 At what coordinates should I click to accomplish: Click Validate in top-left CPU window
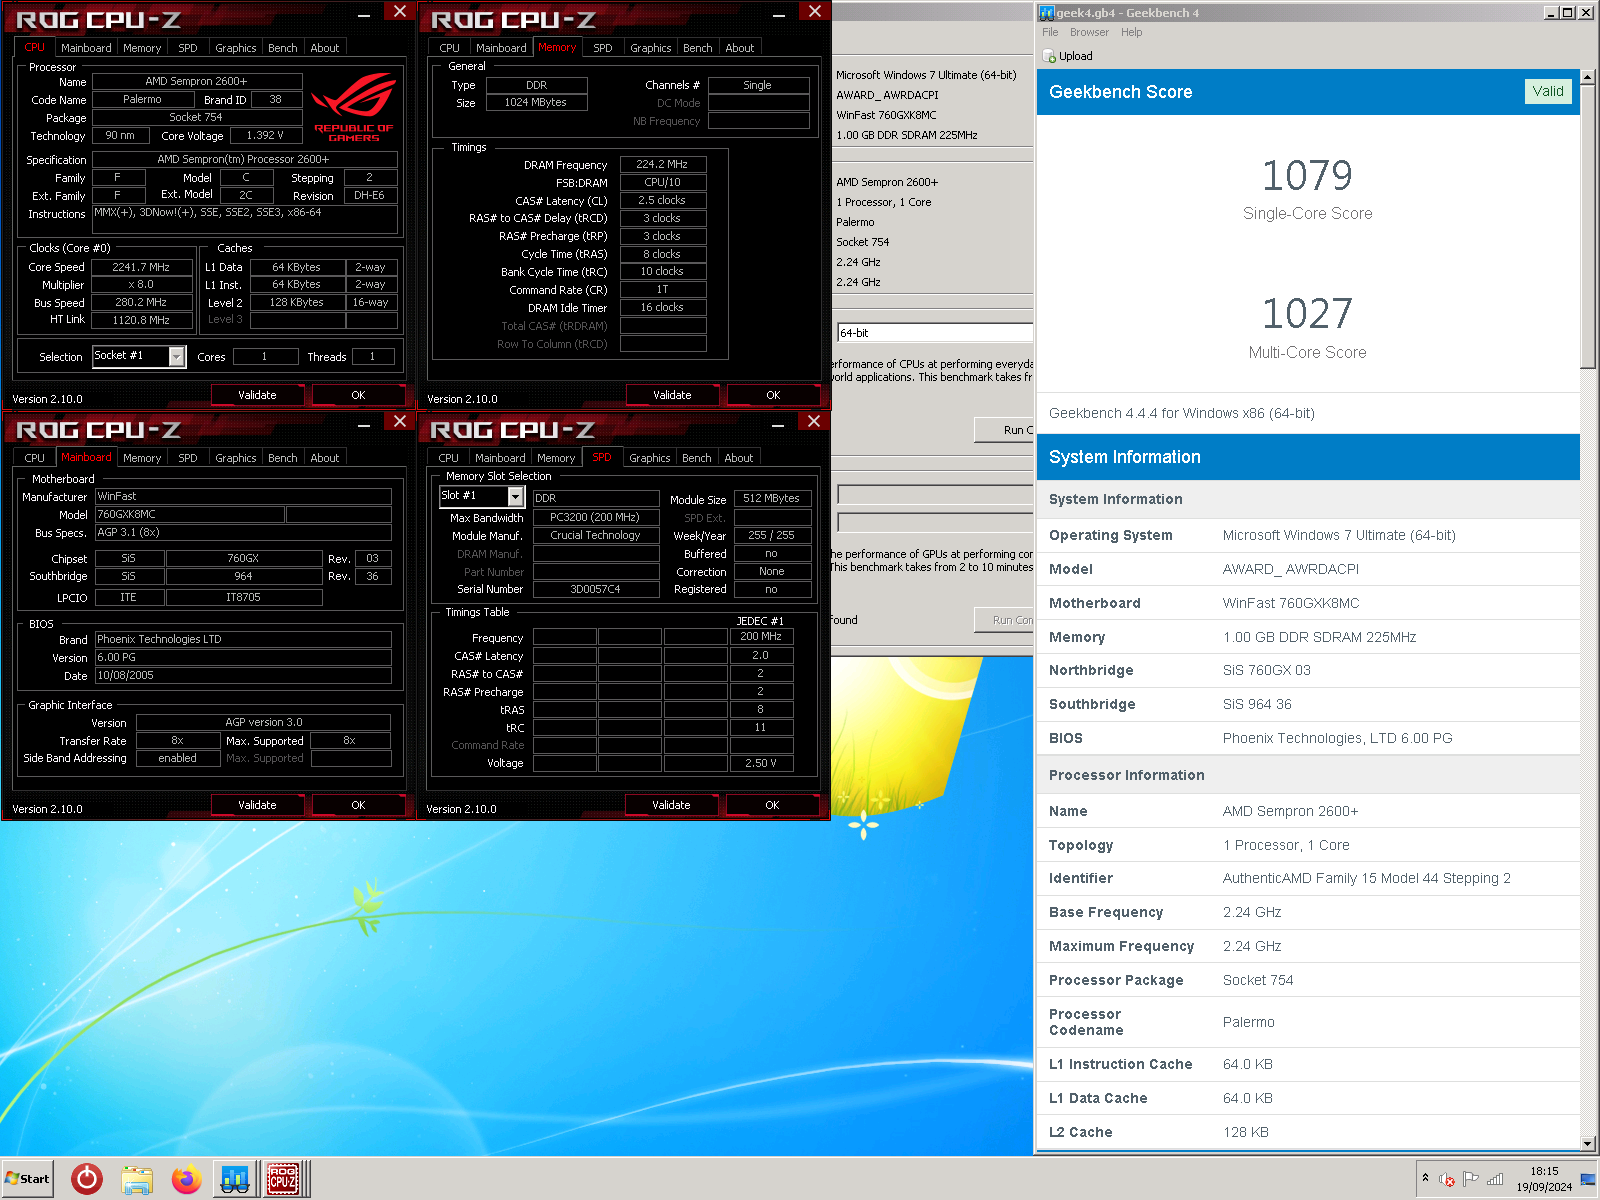257,395
